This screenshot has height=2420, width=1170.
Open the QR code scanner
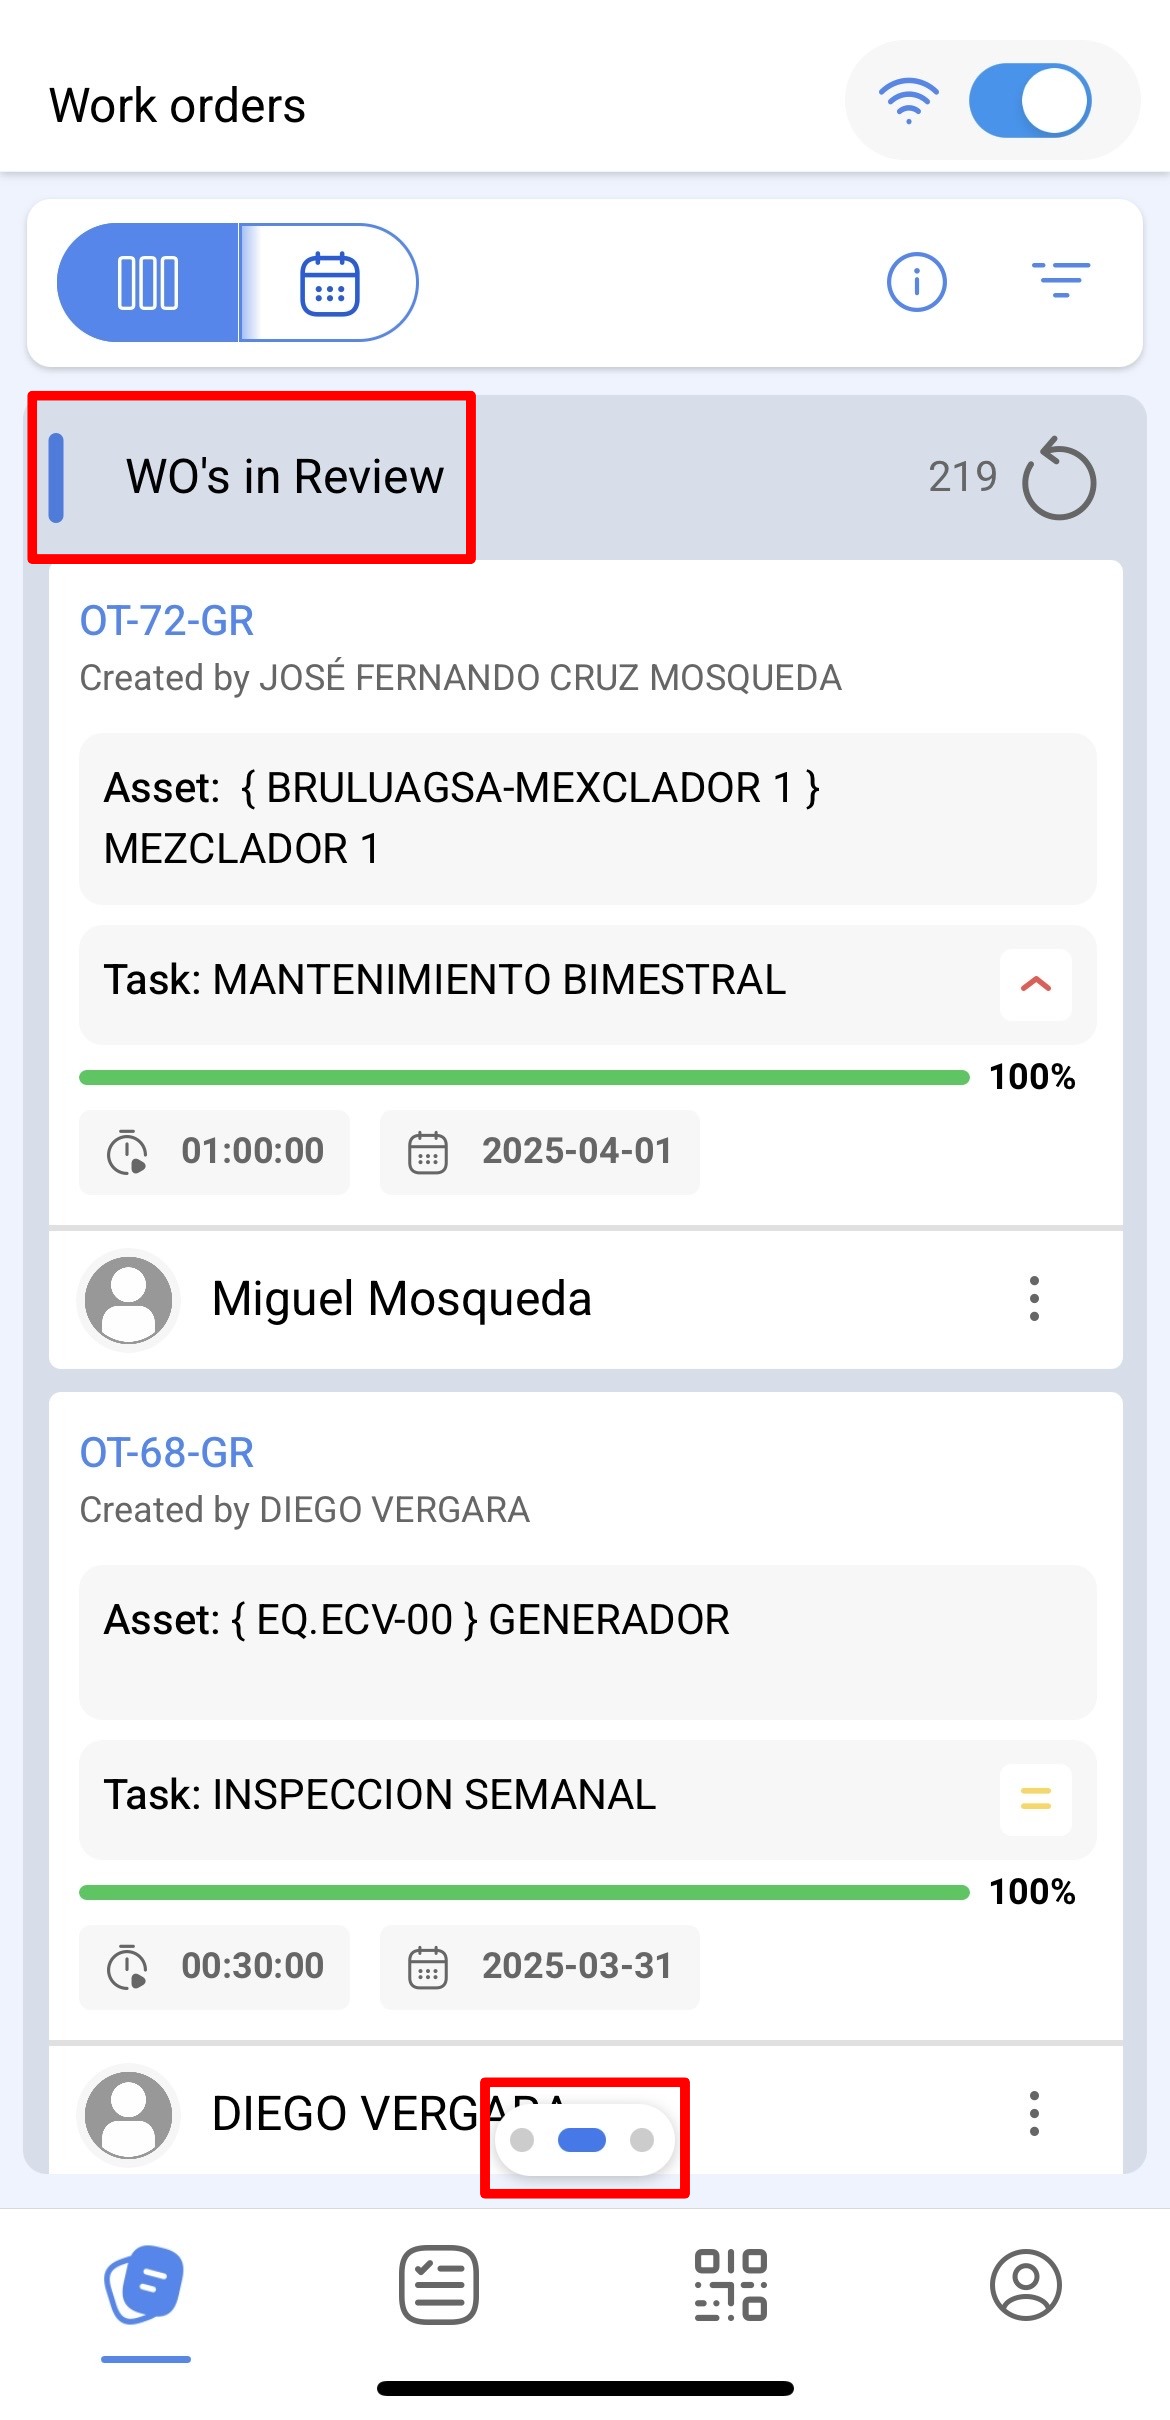click(x=731, y=2285)
